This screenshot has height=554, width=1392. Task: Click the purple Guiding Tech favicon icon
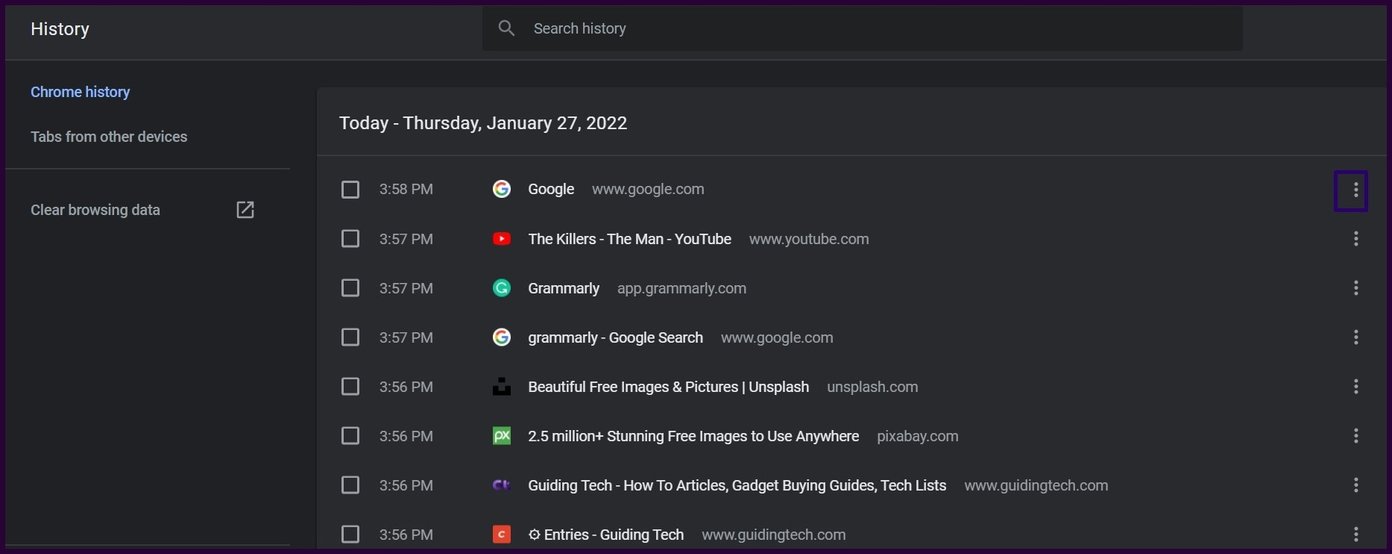pos(502,485)
